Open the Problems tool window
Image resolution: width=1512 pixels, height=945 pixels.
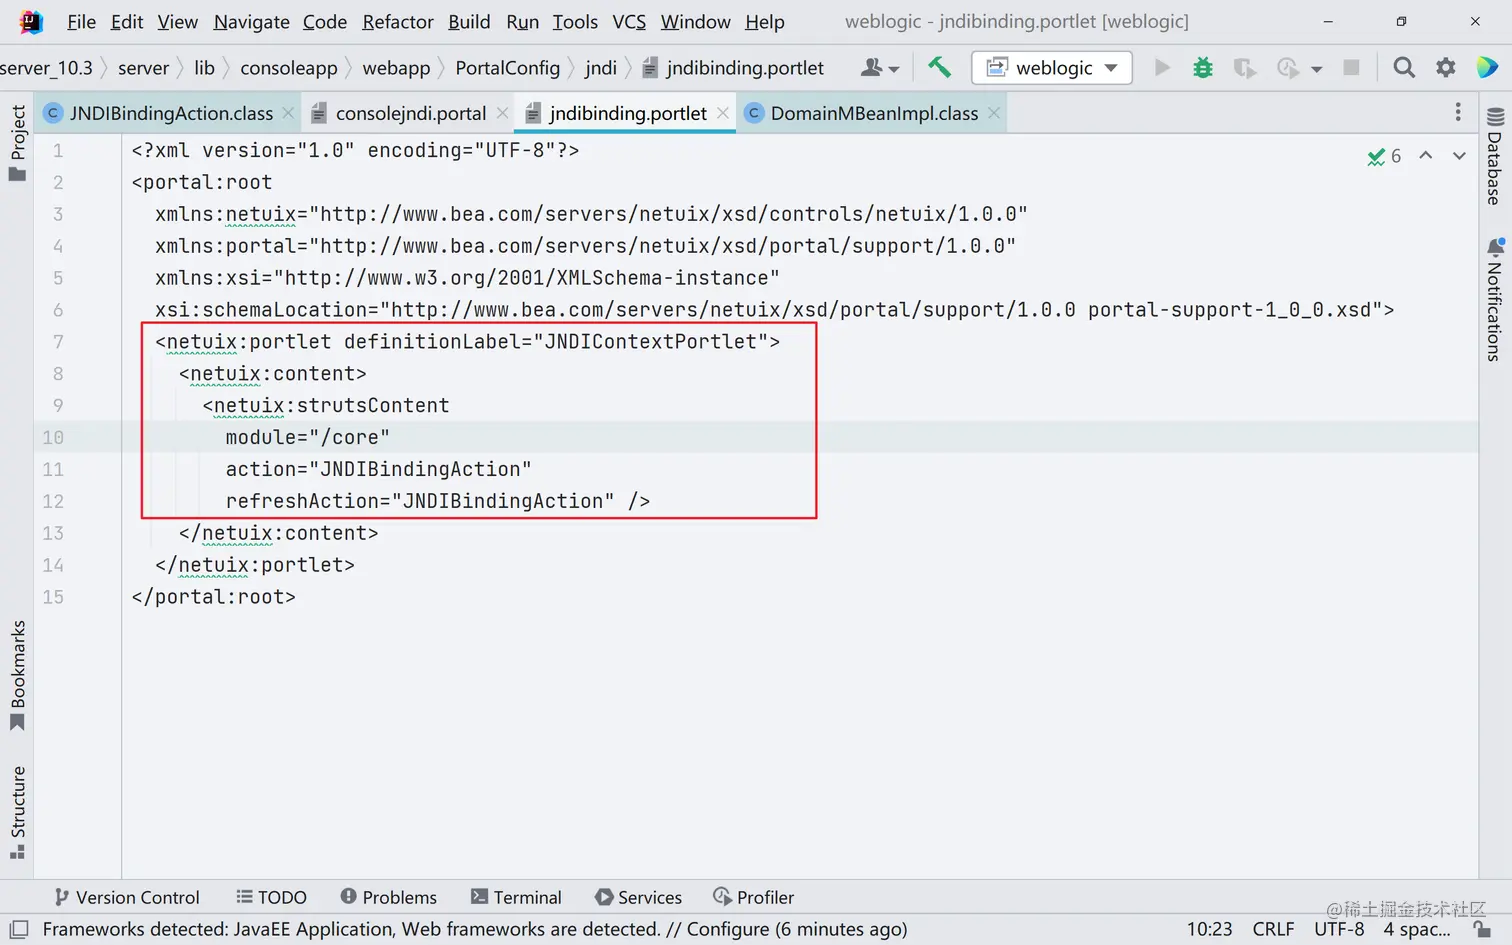click(x=388, y=897)
